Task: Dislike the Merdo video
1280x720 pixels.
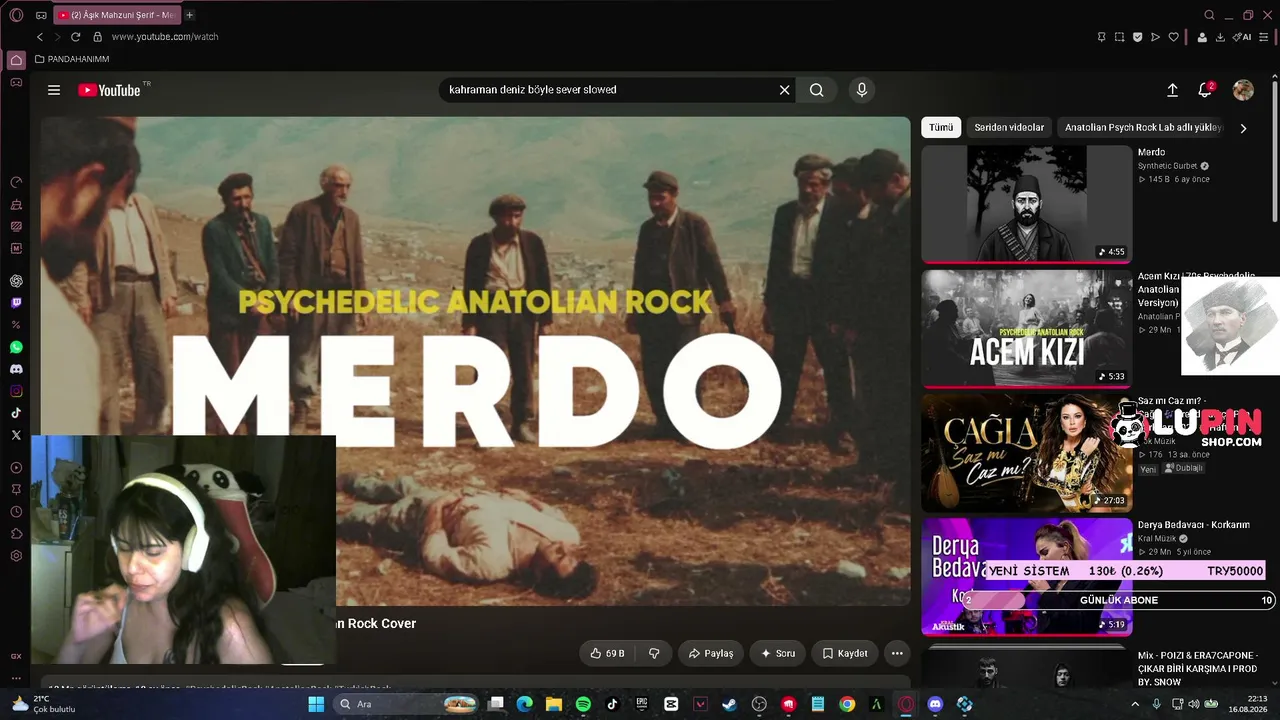Action: 654,653
